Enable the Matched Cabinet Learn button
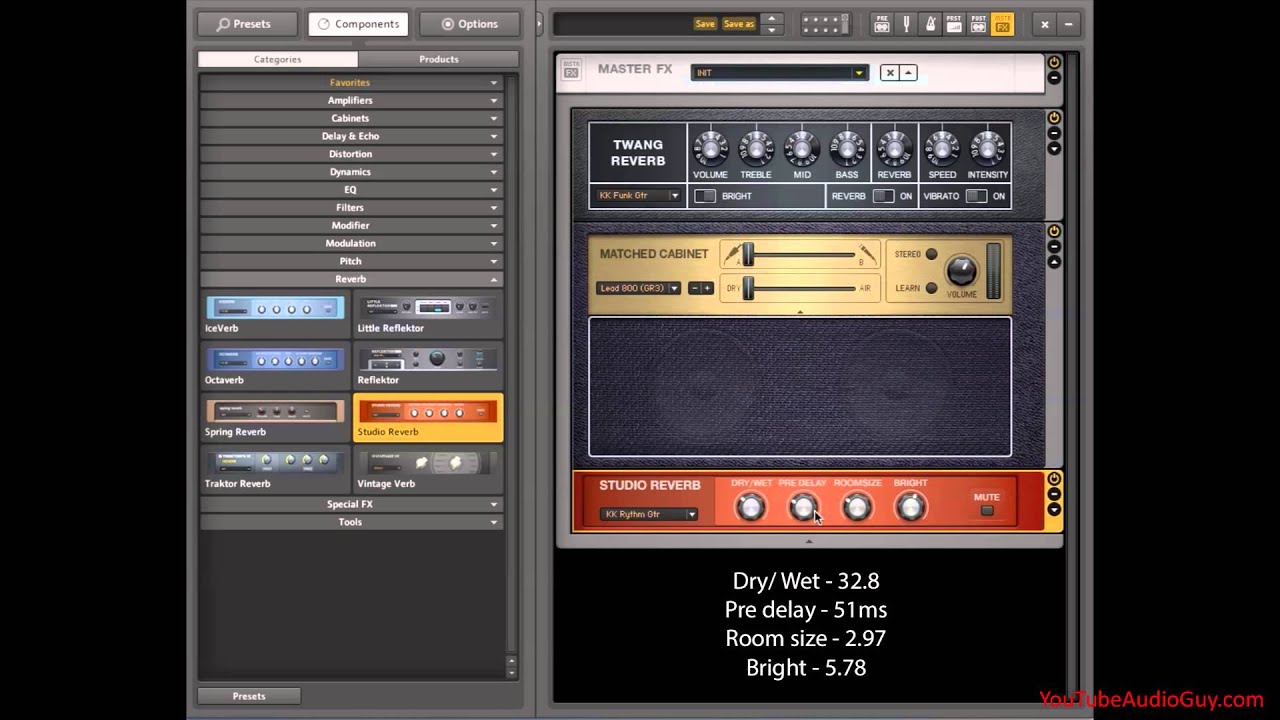Image resolution: width=1280 pixels, height=720 pixels. click(x=931, y=288)
